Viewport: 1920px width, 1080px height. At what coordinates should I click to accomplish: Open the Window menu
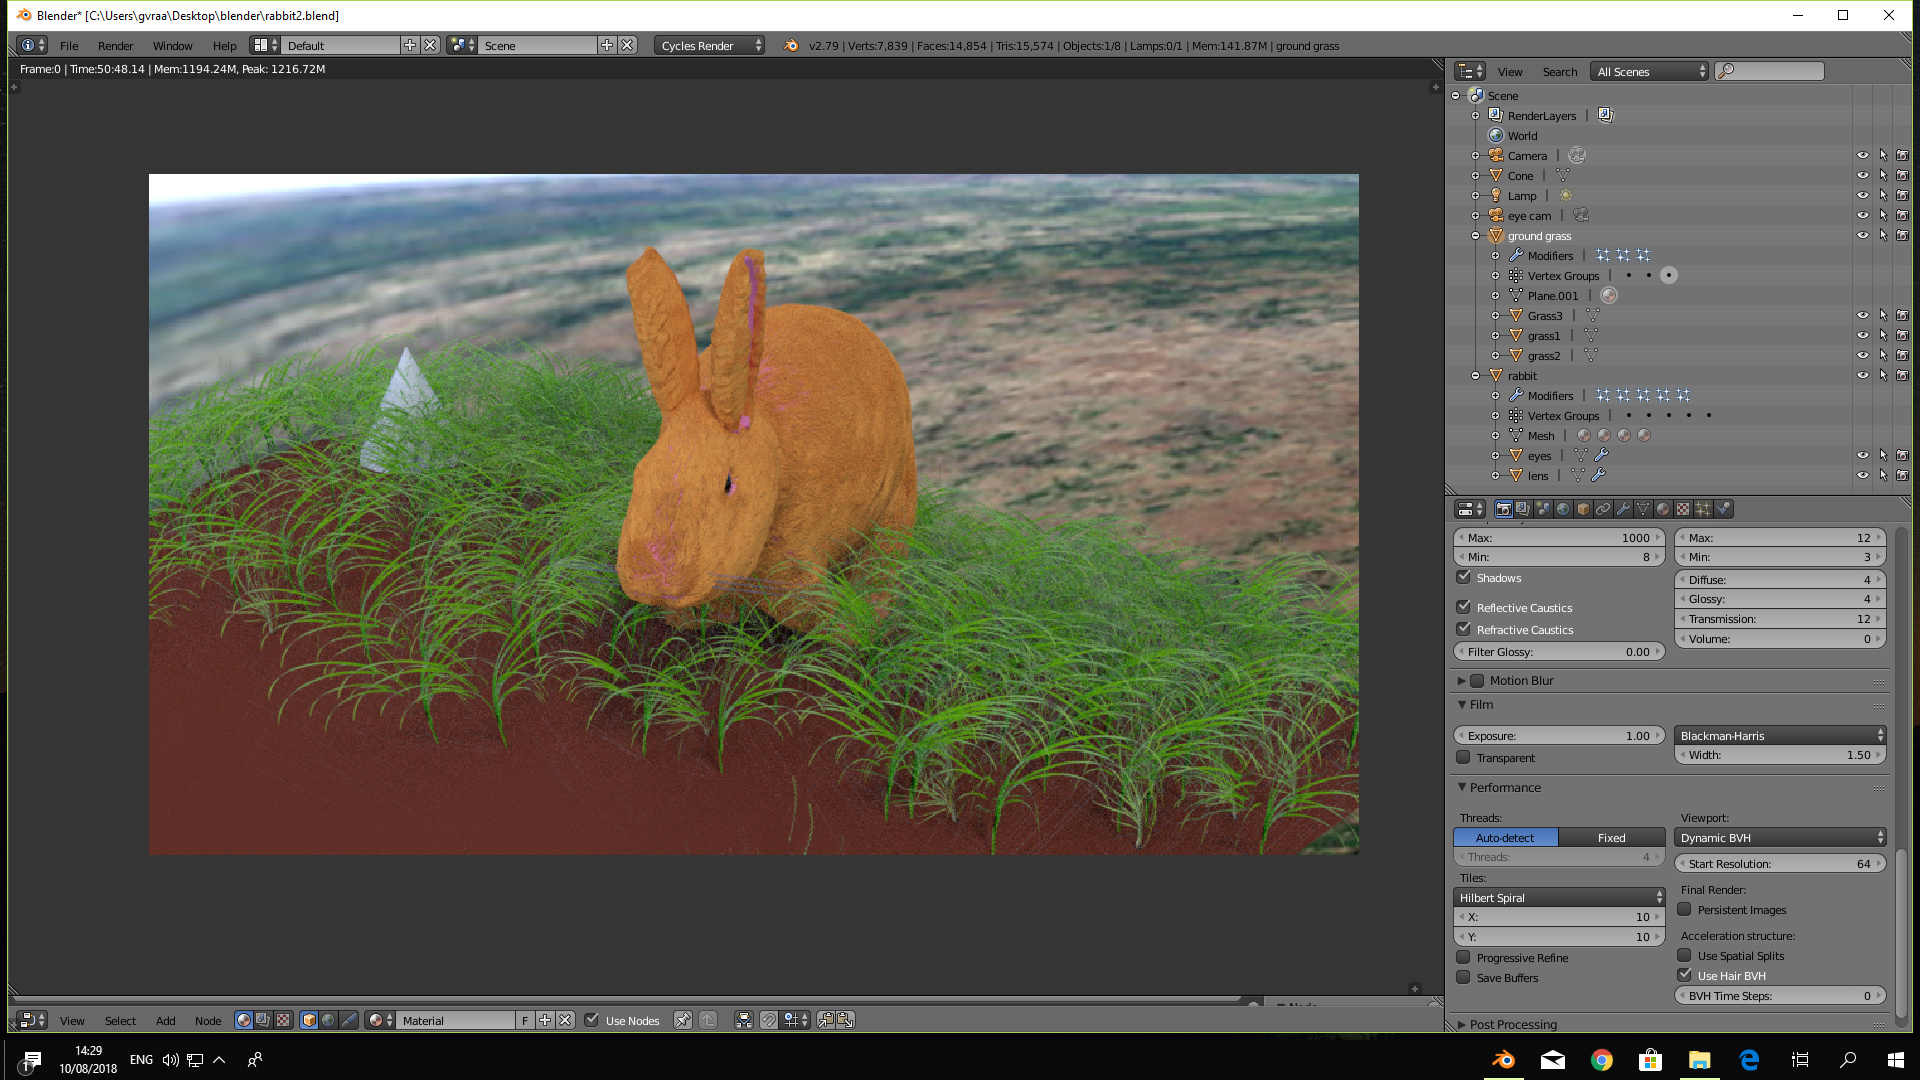pyautogui.click(x=172, y=45)
